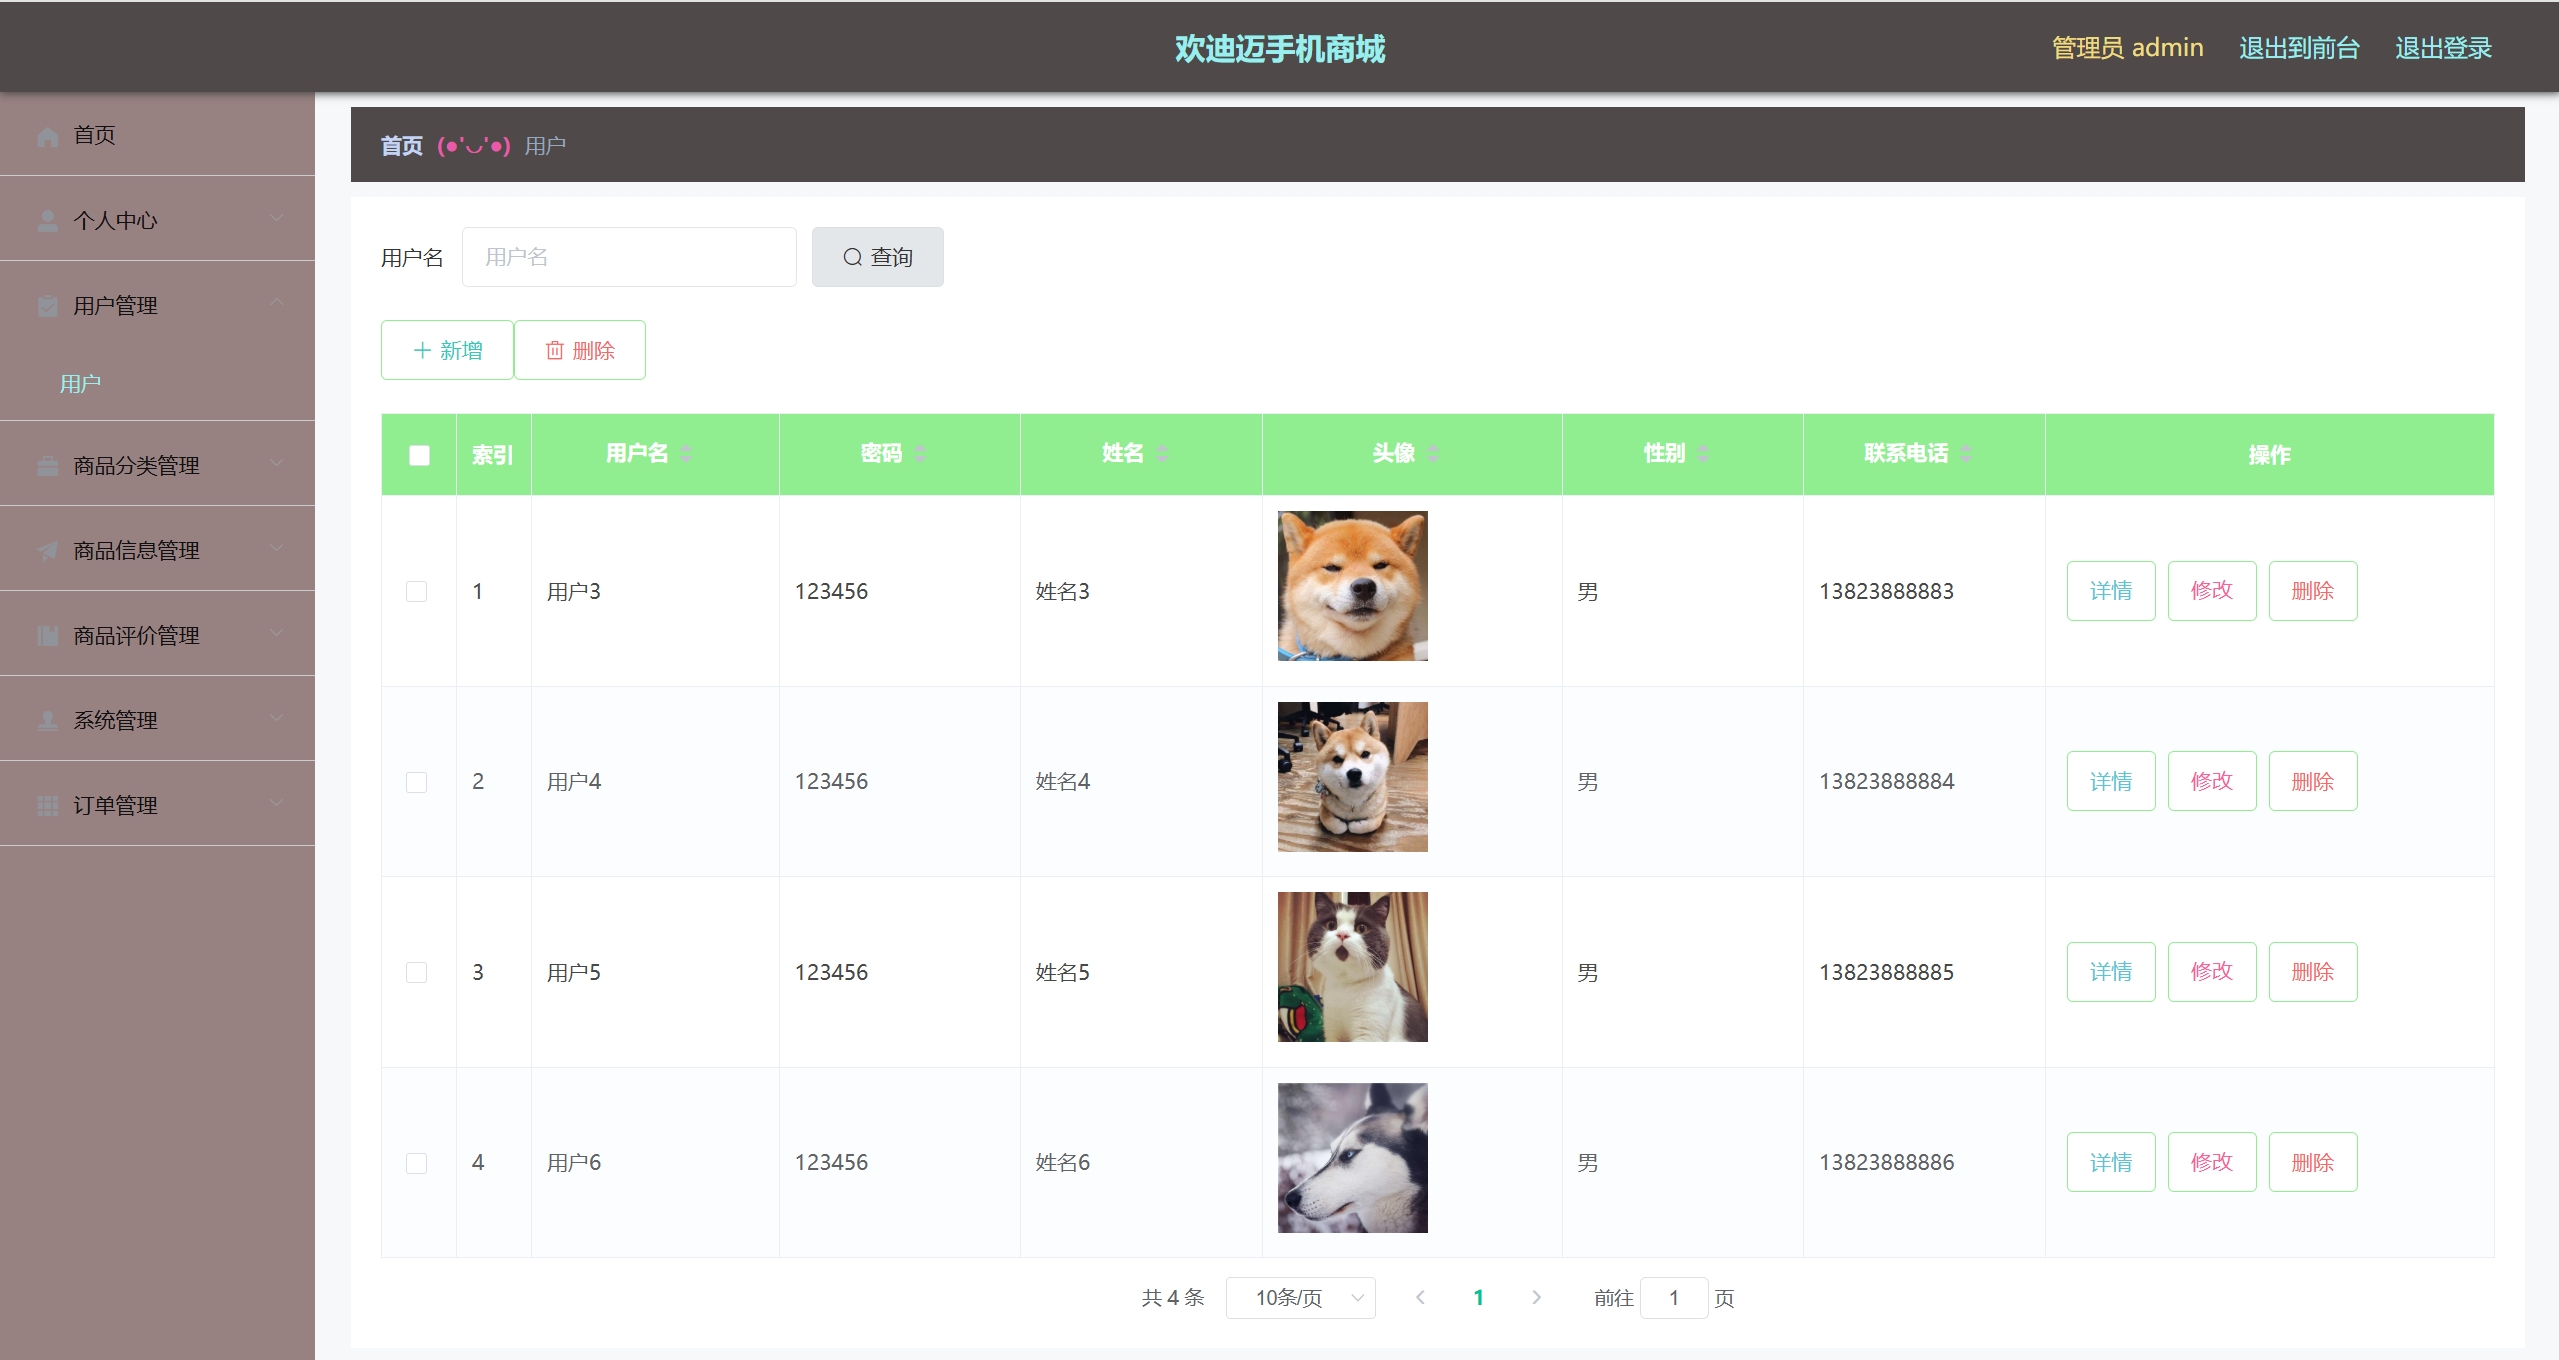Click the cat avatar thumbnail for 用户5
This screenshot has width=2559, height=1360.
(1353, 967)
